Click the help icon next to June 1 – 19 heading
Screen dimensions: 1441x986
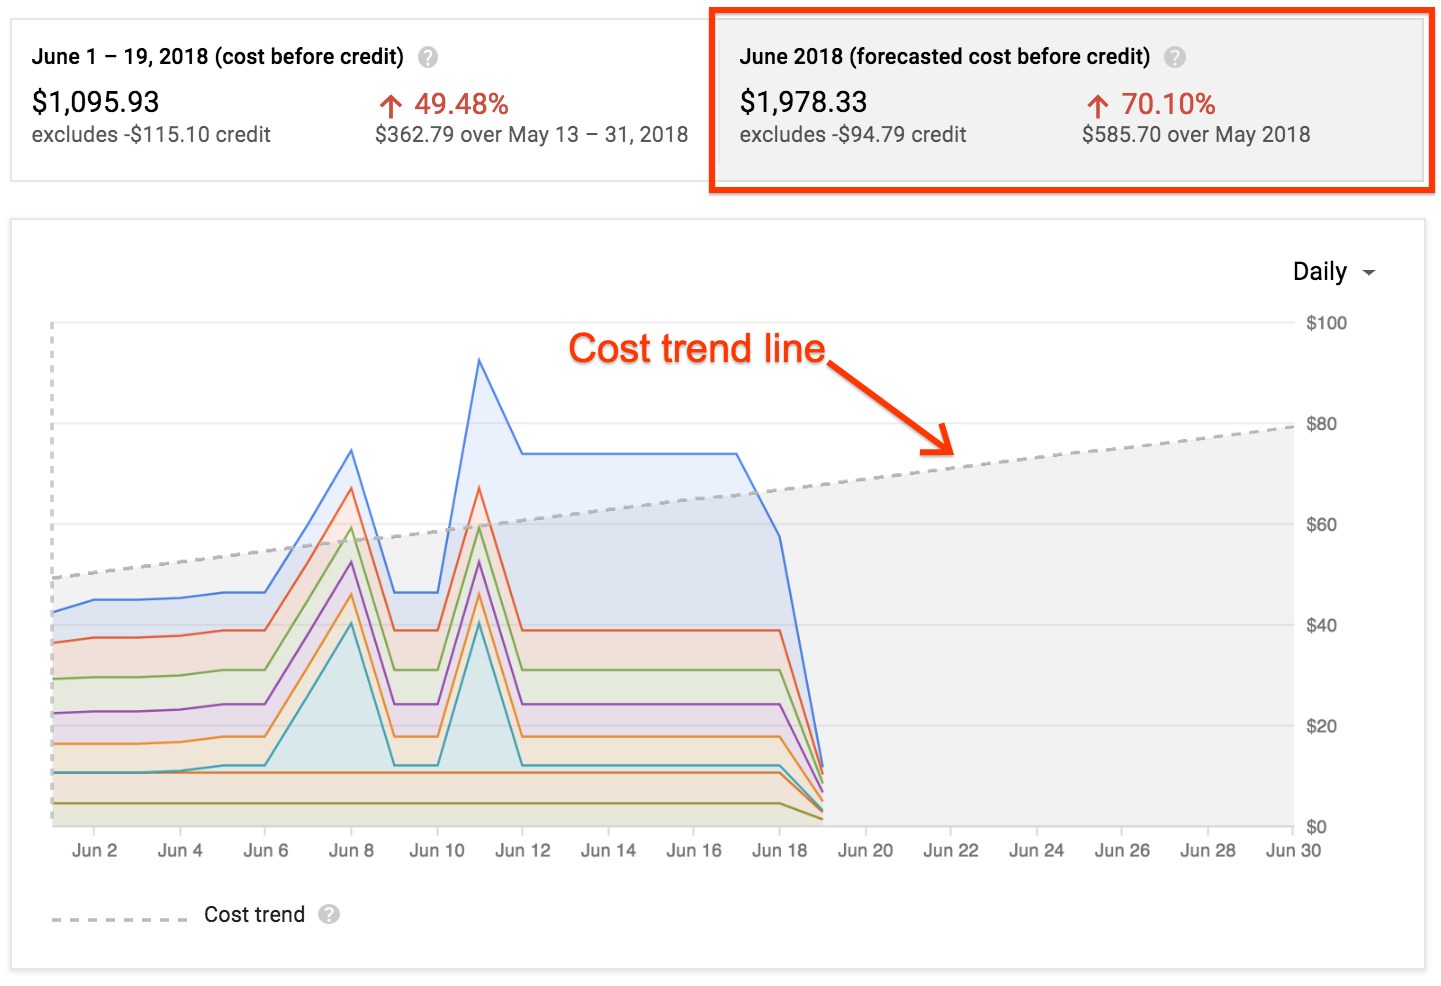(428, 57)
